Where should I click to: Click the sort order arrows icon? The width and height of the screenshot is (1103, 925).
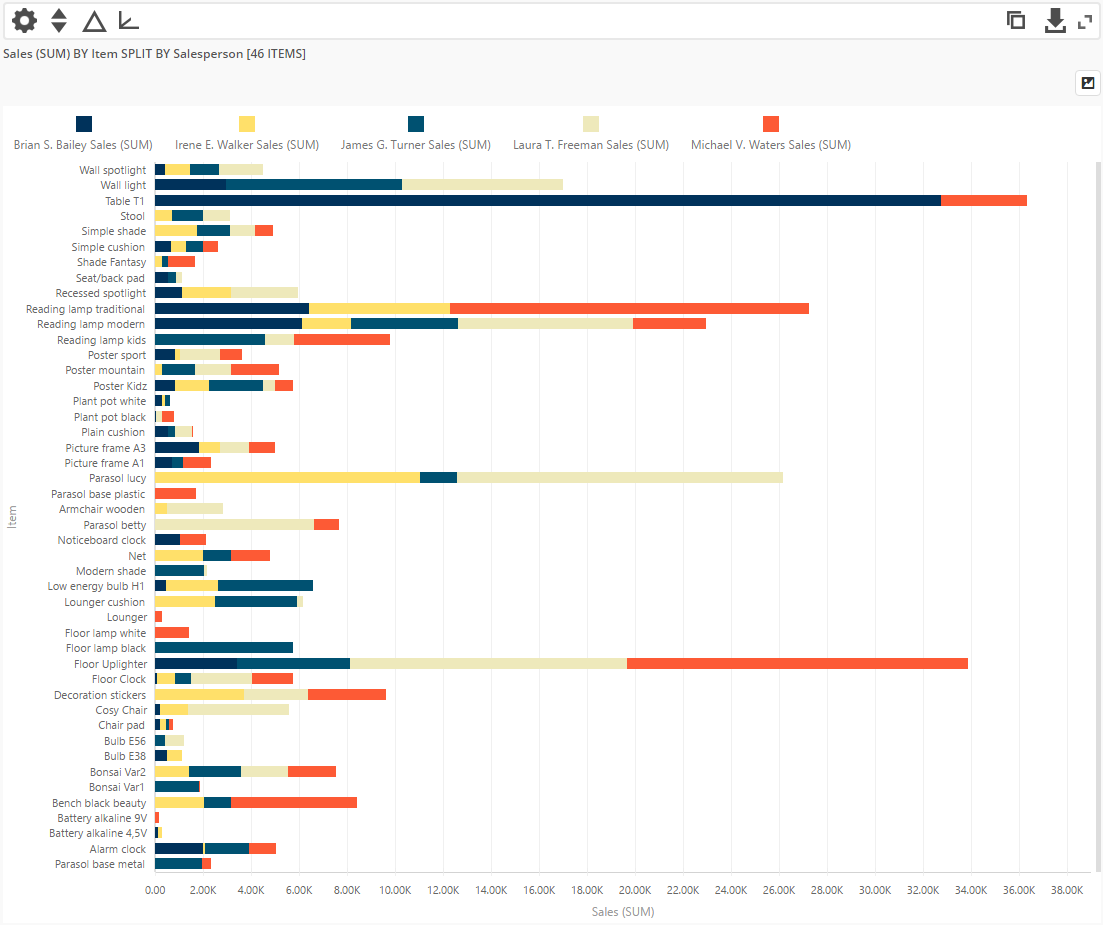tap(59, 20)
